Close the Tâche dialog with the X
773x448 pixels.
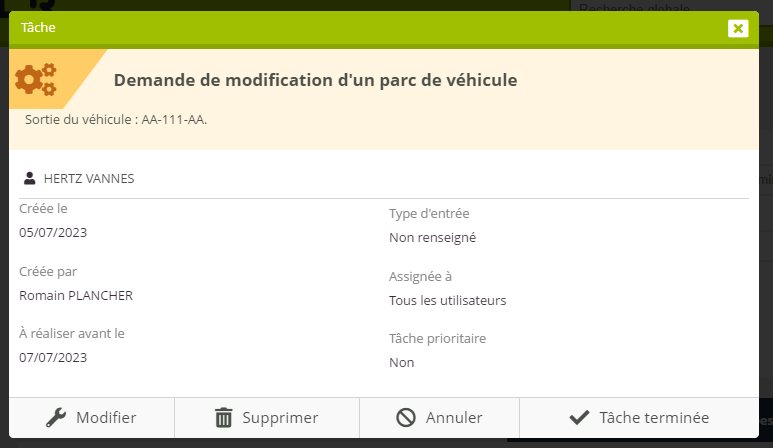(x=738, y=28)
